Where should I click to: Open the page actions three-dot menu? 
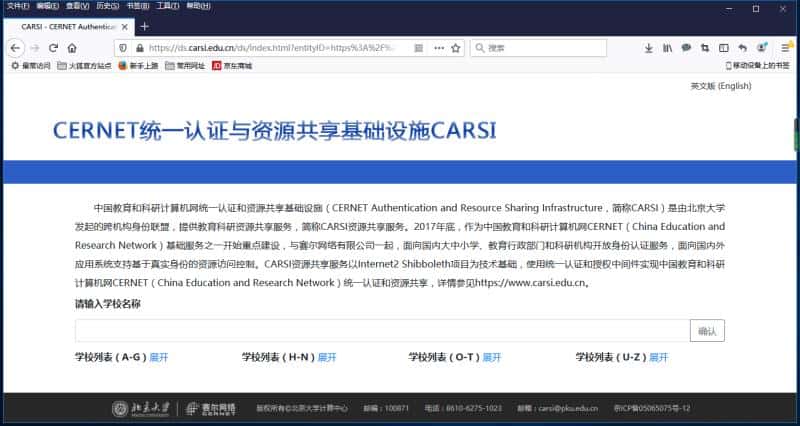point(438,48)
